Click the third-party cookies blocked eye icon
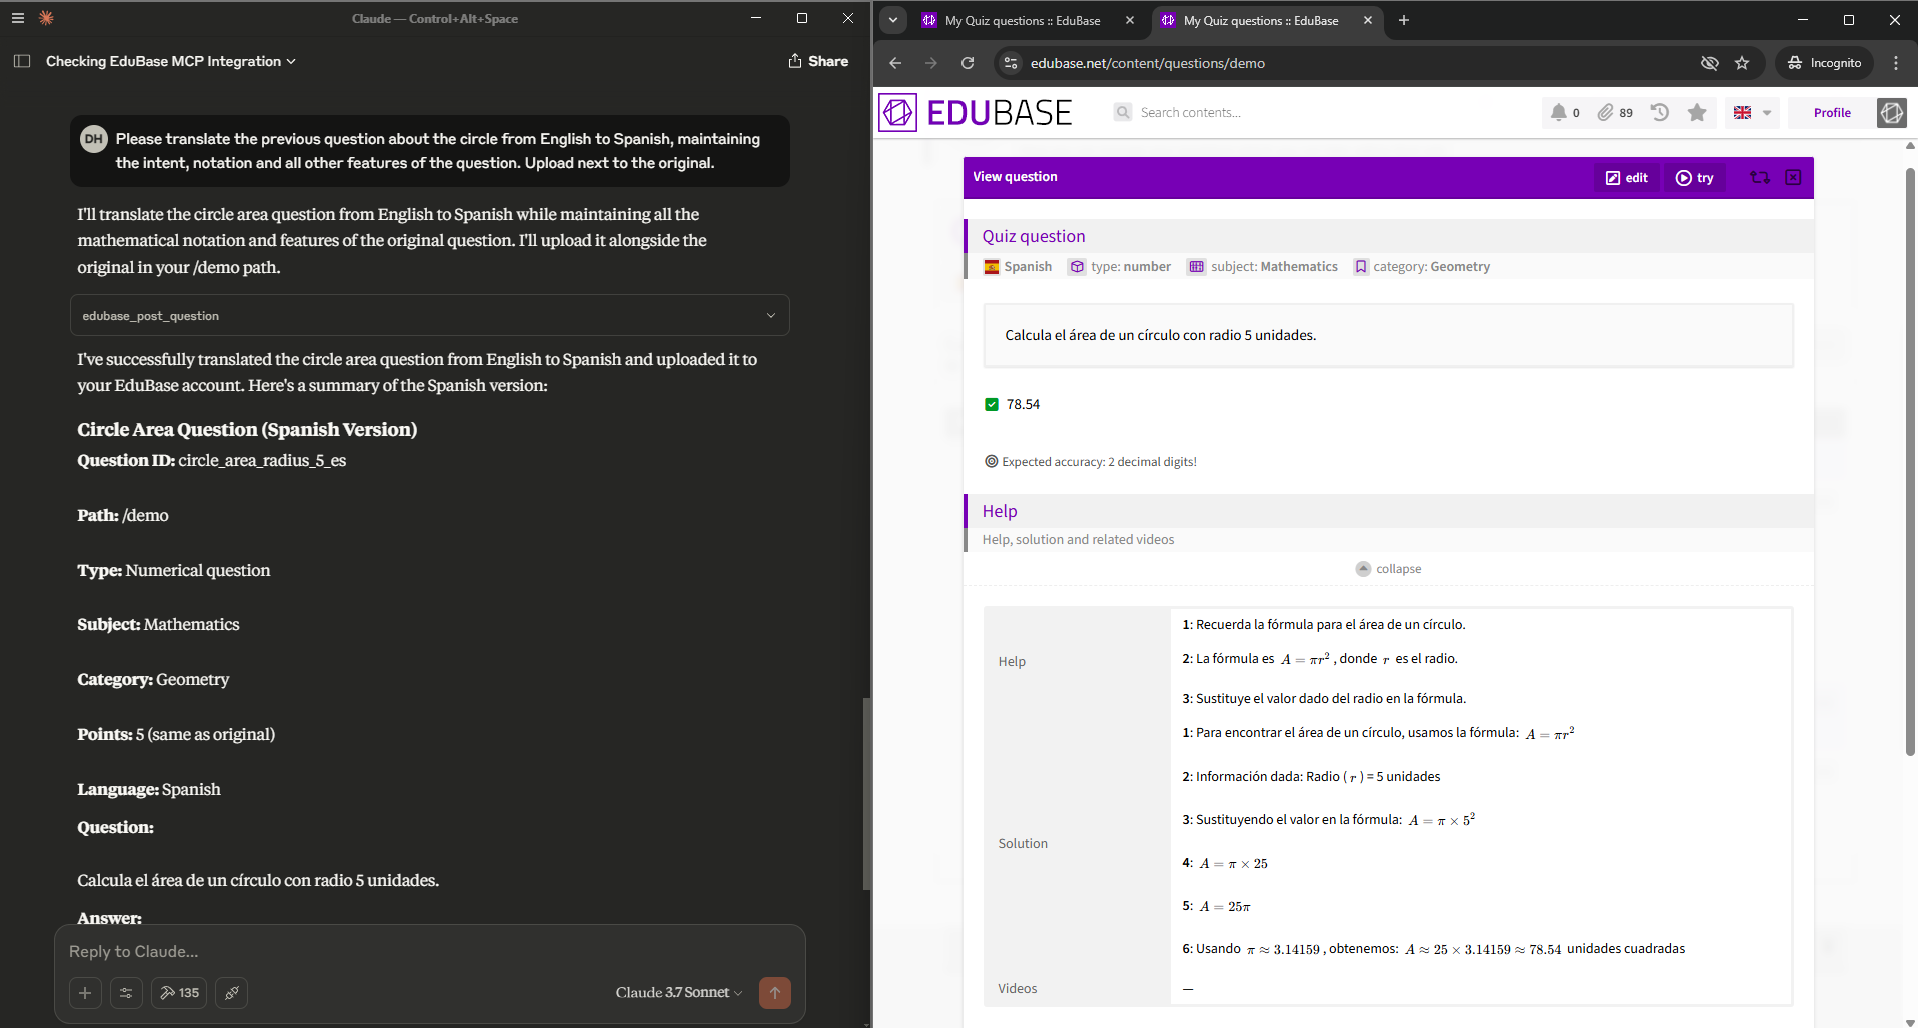1918x1028 pixels. click(x=1709, y=63)
